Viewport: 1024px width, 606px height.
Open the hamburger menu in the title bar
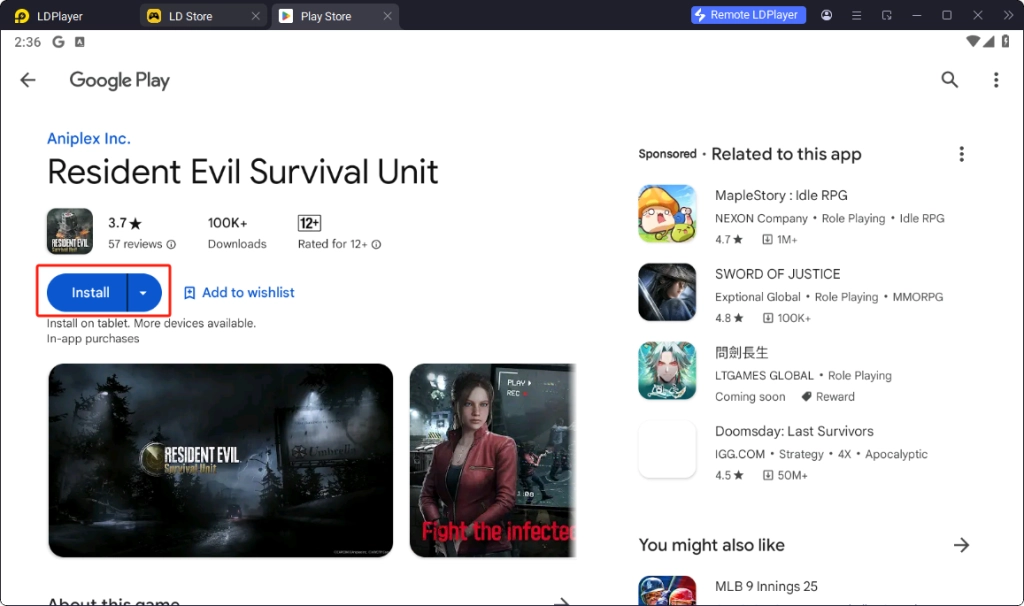point(856,15)
